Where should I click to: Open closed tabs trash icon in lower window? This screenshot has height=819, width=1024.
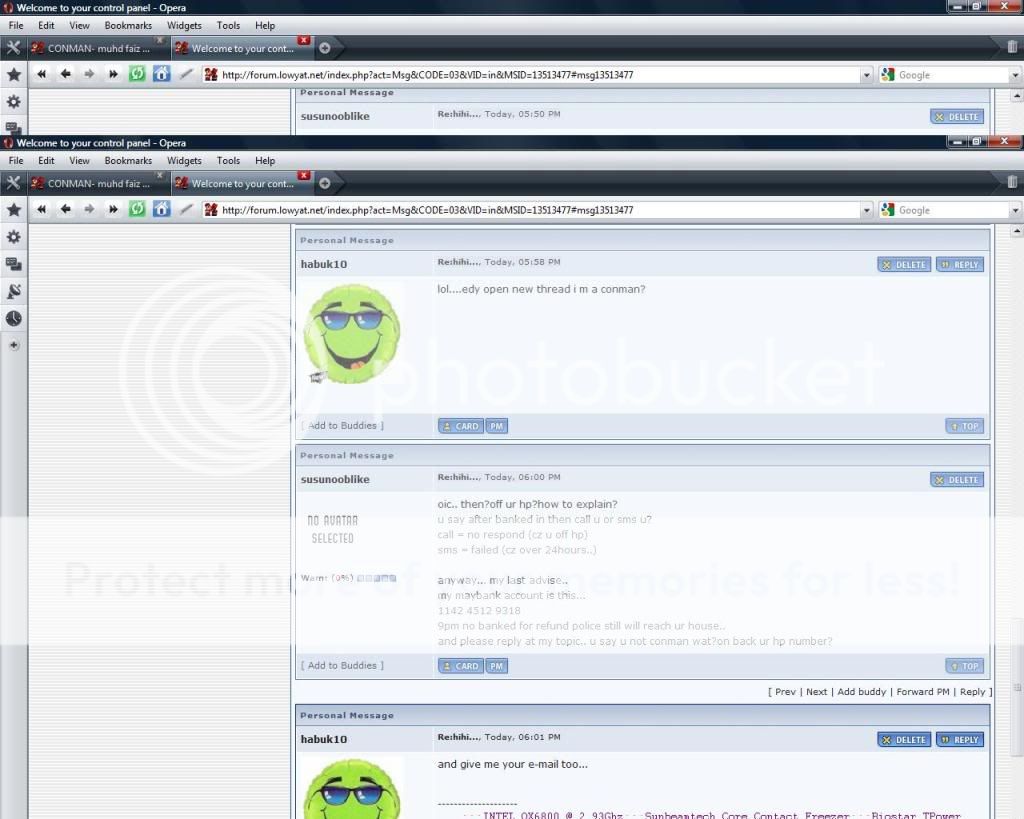1012,183
